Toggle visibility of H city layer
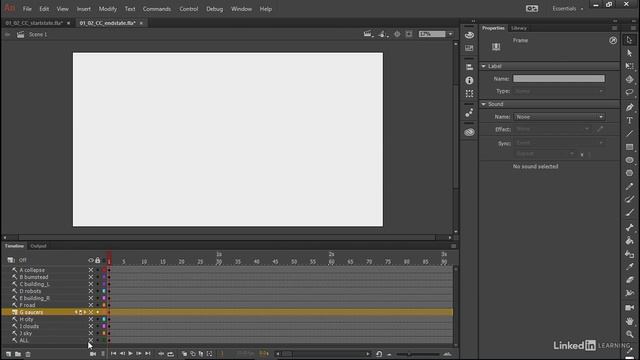This screenshot has width=640, height=360. [x=91, y=319]
